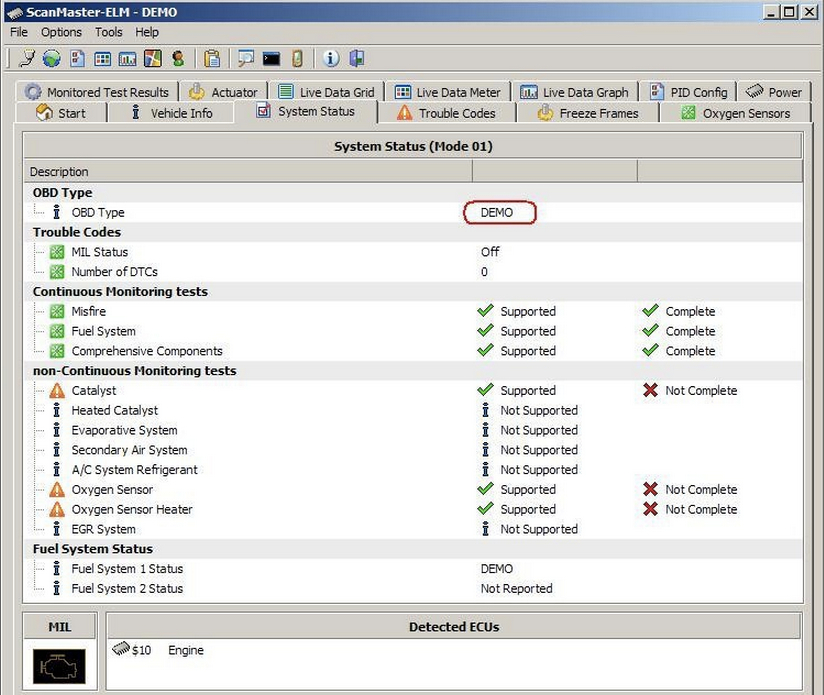Click the exit door toolbar icon
This screenshot has width=824, height=695.
pyautogui.click(x=356, y=58)
